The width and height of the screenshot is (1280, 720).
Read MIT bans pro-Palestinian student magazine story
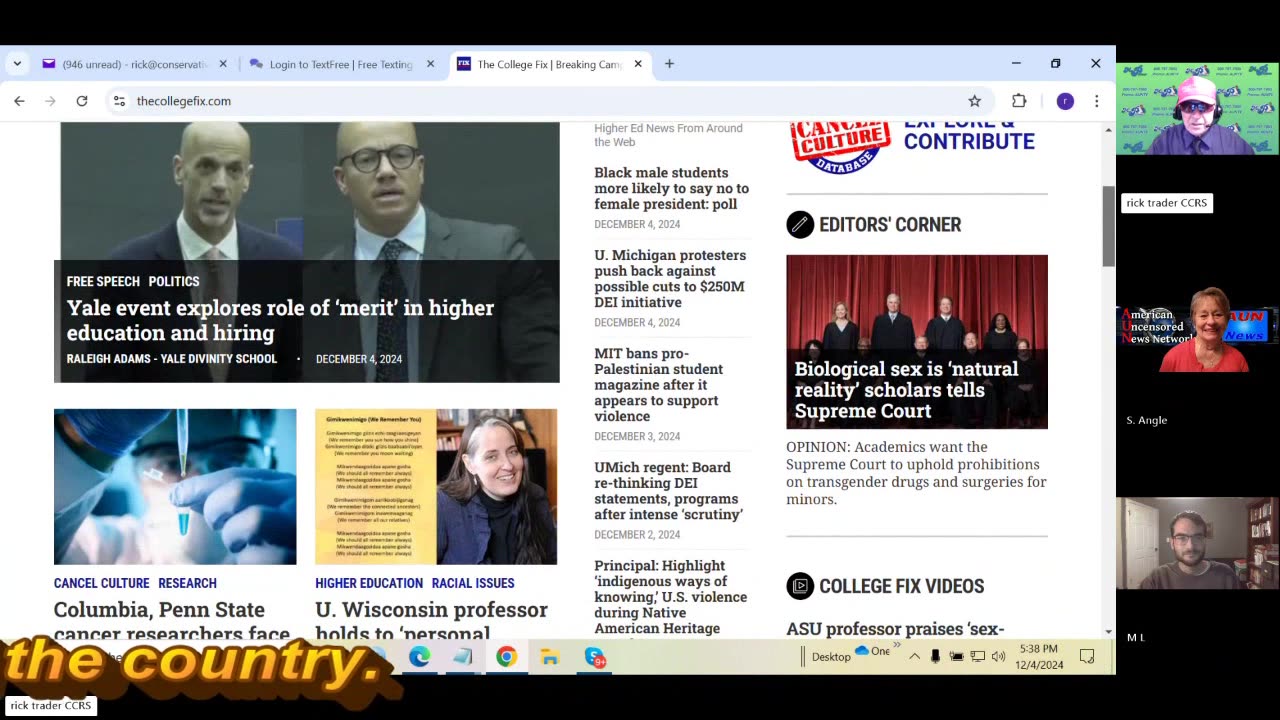pos(658,385)
